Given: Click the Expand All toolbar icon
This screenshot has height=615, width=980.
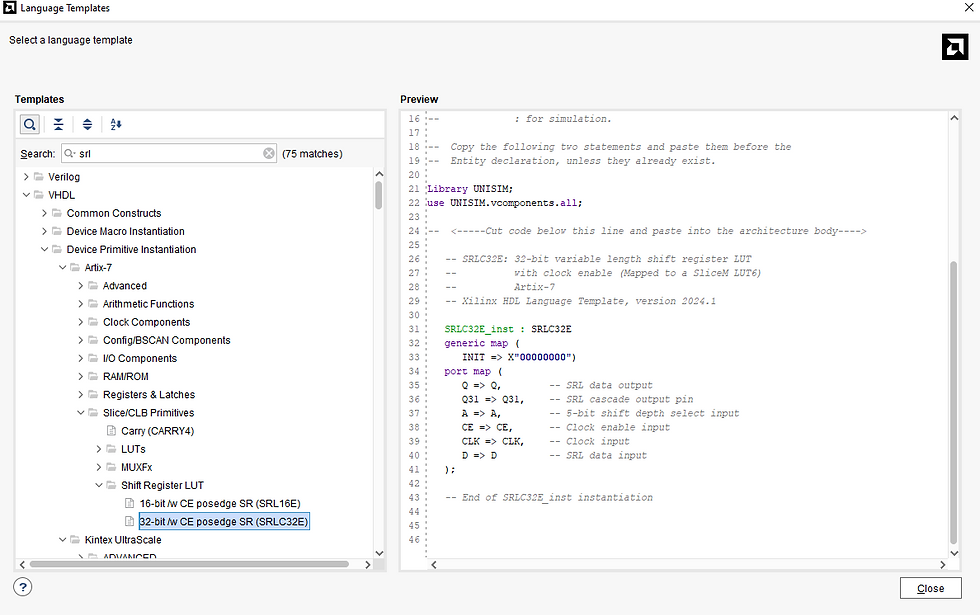Looking at the screenshot, I should (88, 124).
